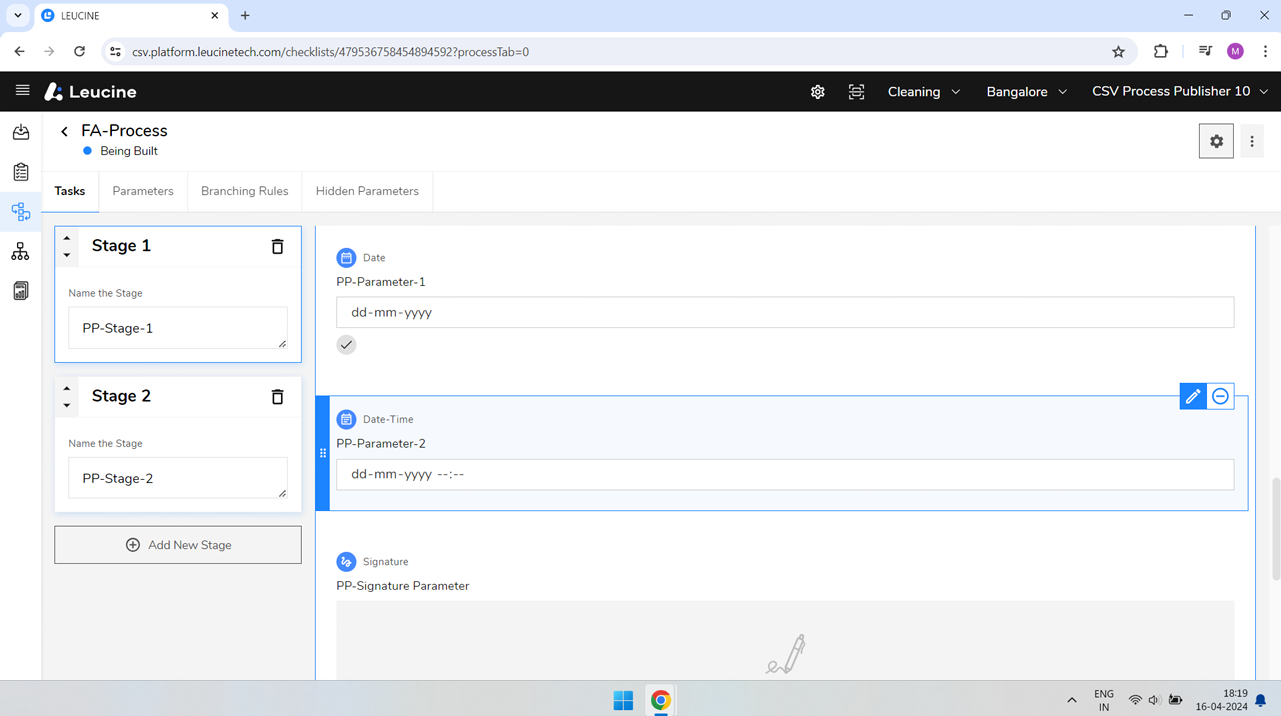Open the settings gear in top black bar
1281x716 pixels.
(817, 92)
